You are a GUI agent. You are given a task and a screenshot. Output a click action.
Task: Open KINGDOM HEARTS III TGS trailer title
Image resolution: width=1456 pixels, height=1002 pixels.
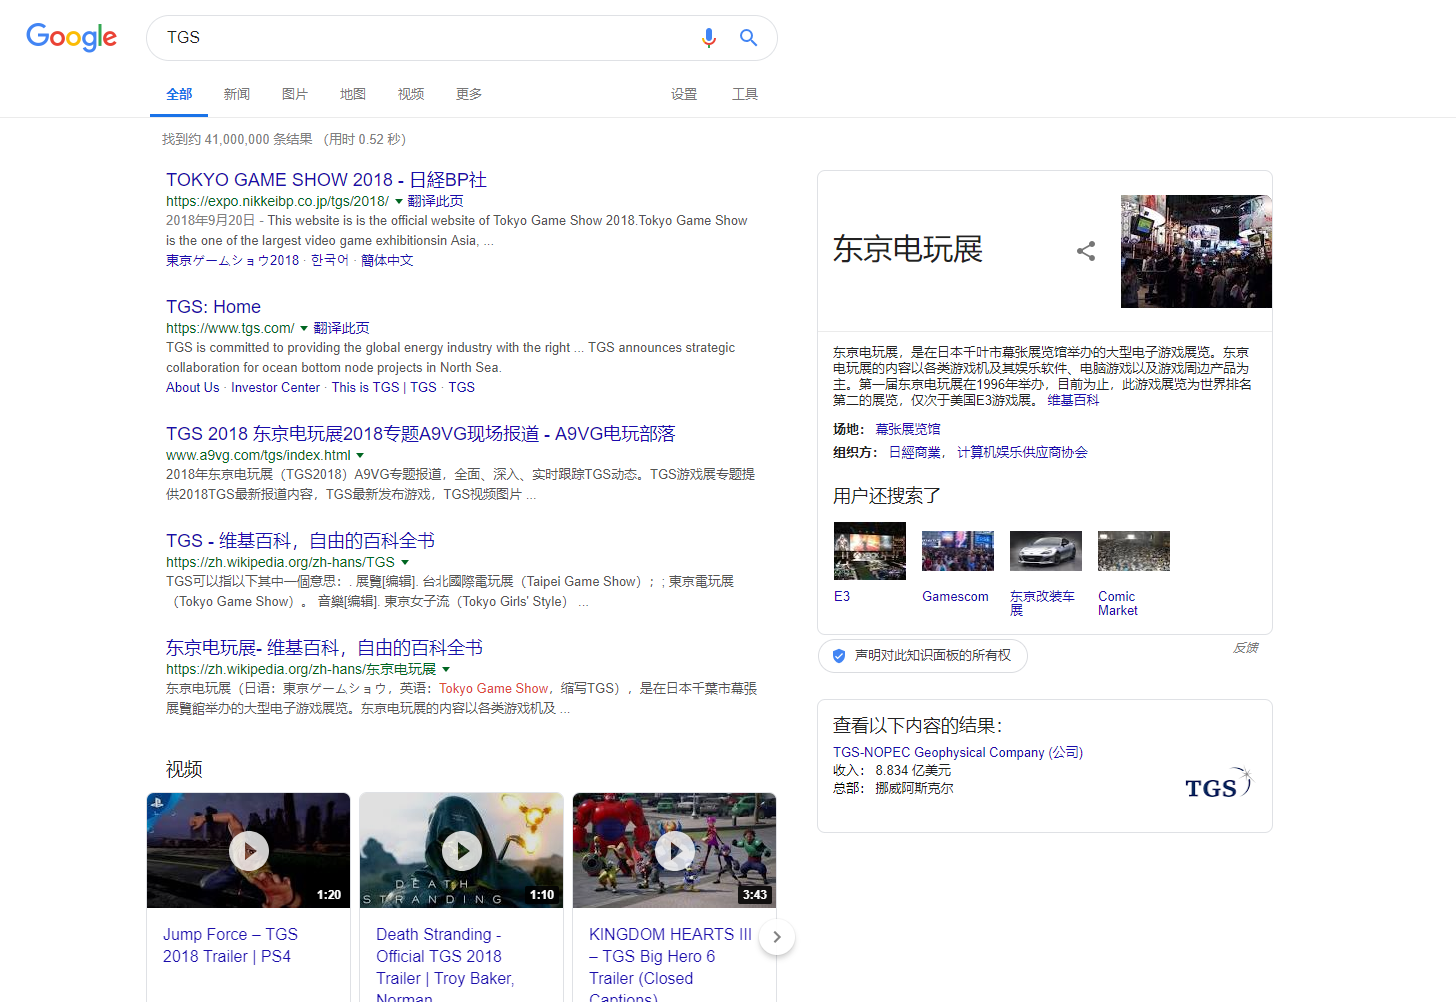(x=670, y=967)
